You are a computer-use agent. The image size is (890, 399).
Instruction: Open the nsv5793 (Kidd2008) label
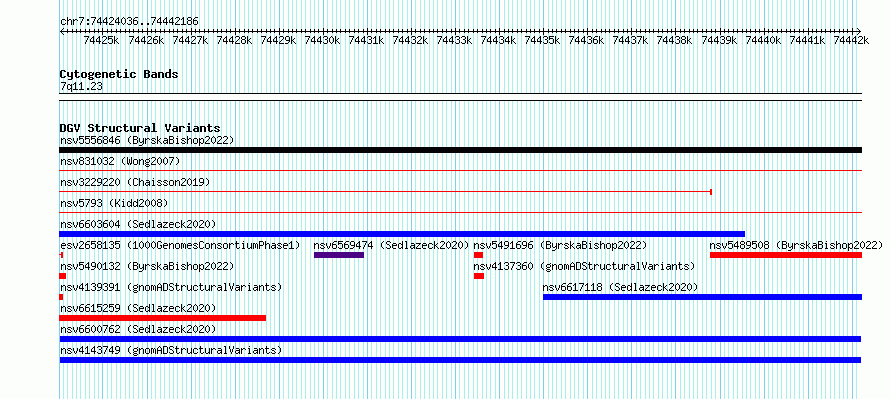coord(114,203)
